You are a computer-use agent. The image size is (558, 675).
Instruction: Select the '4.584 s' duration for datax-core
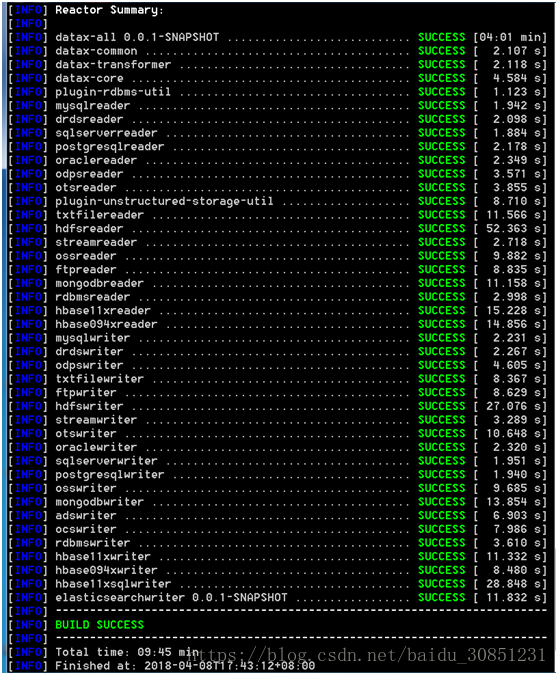(517, 79)
